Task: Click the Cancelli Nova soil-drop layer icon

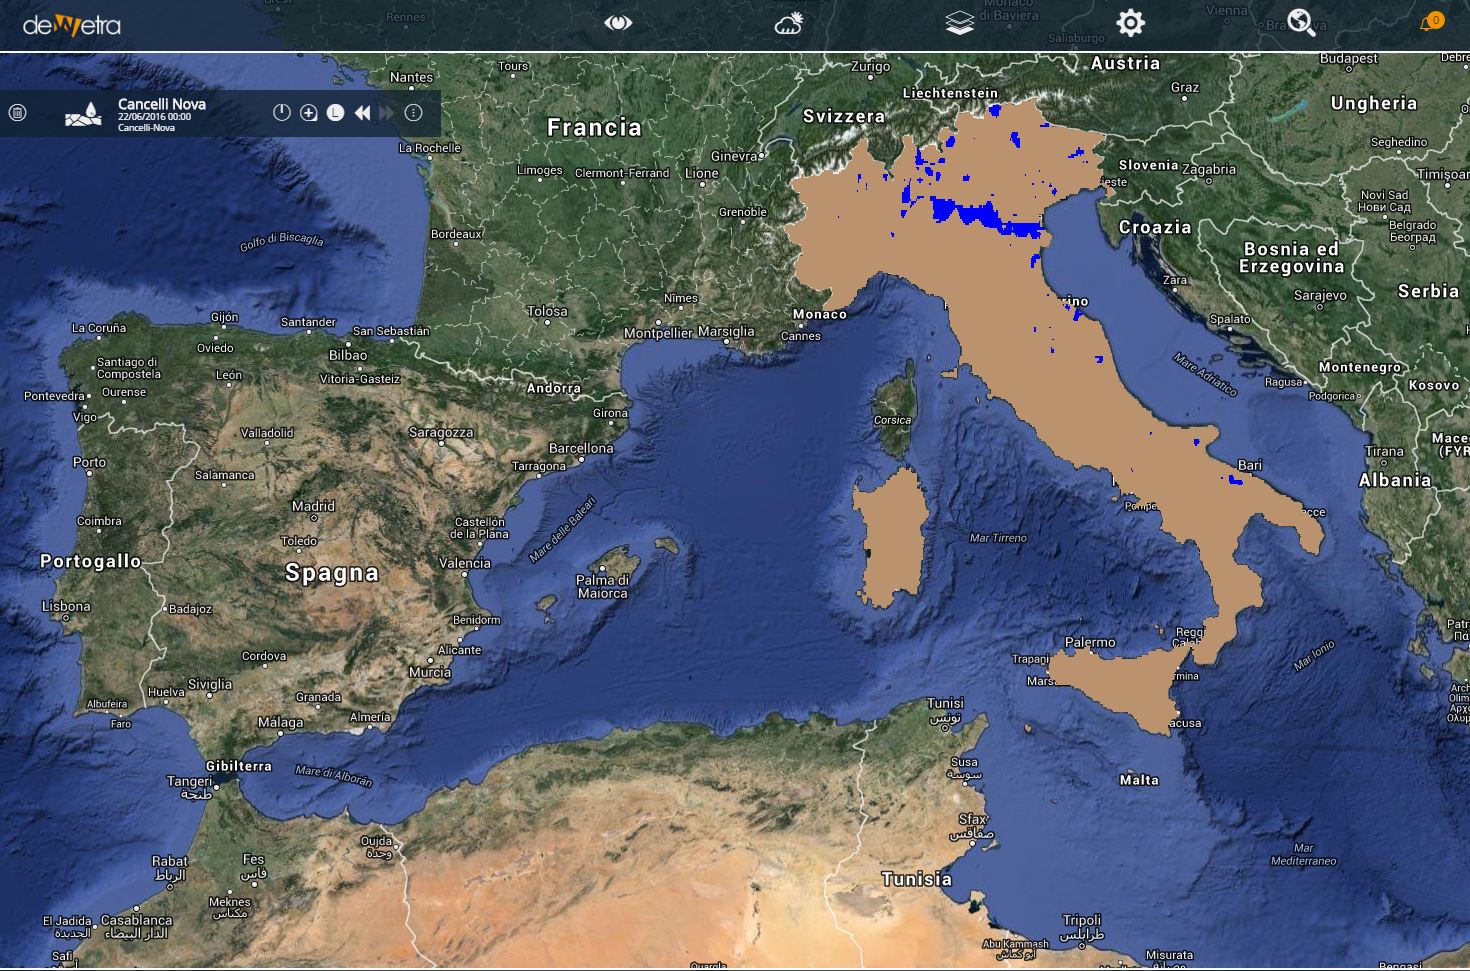Action: [x=83, y=114]
